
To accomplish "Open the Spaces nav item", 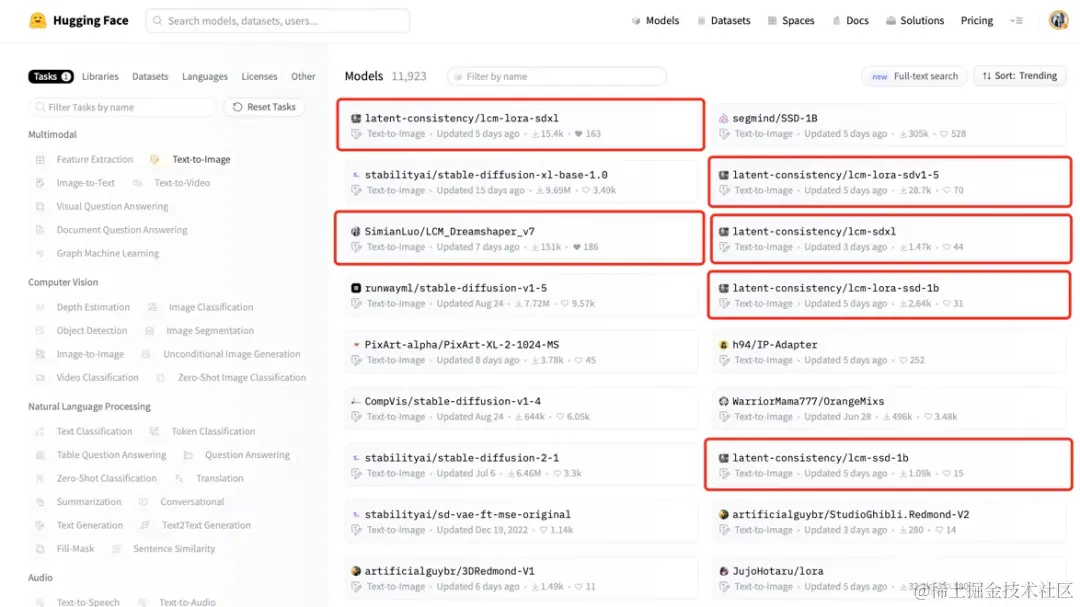I will (x=791, y=21).
